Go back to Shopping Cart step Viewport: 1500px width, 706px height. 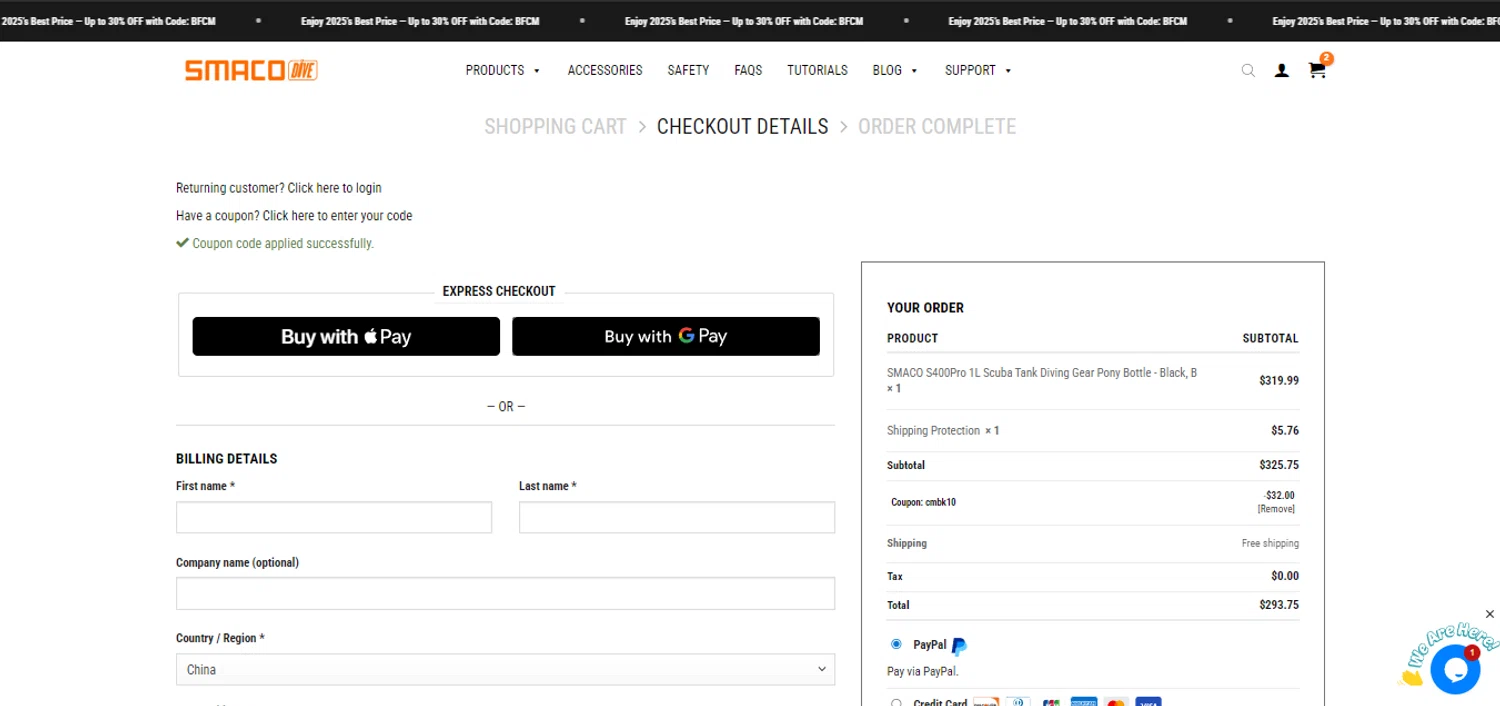[555, 127]
